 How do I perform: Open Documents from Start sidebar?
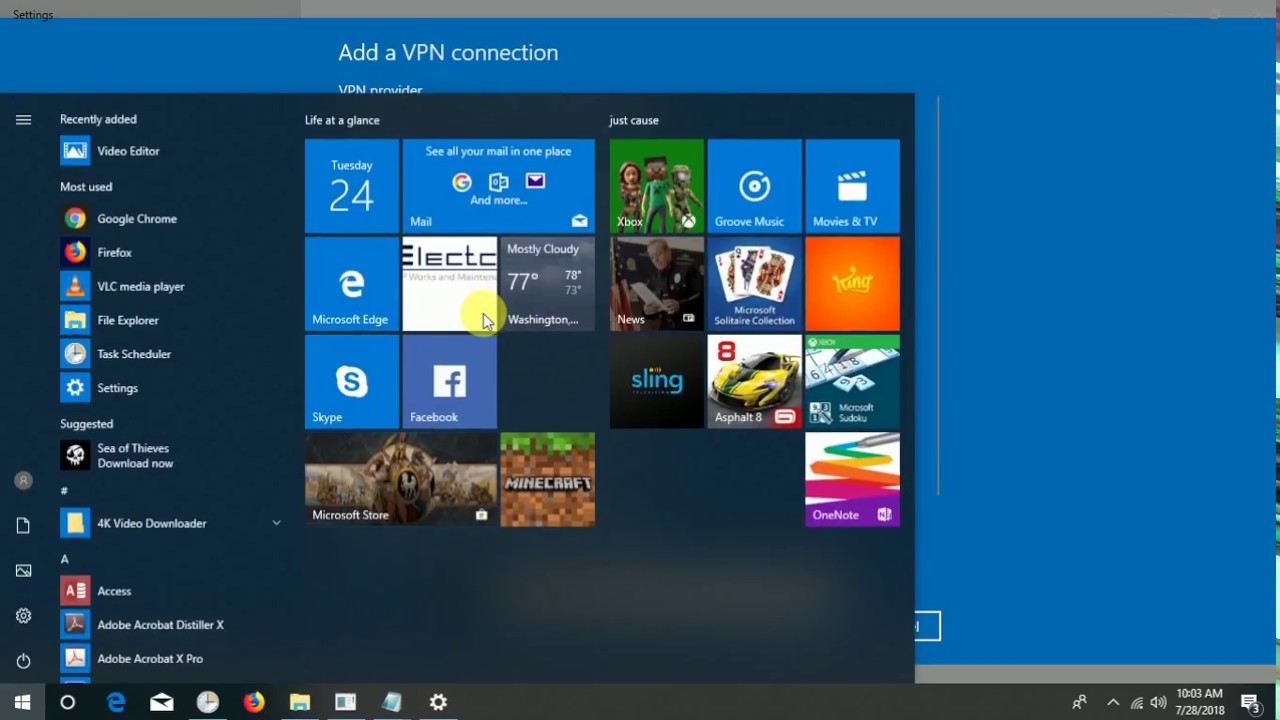tap(23, 526)
